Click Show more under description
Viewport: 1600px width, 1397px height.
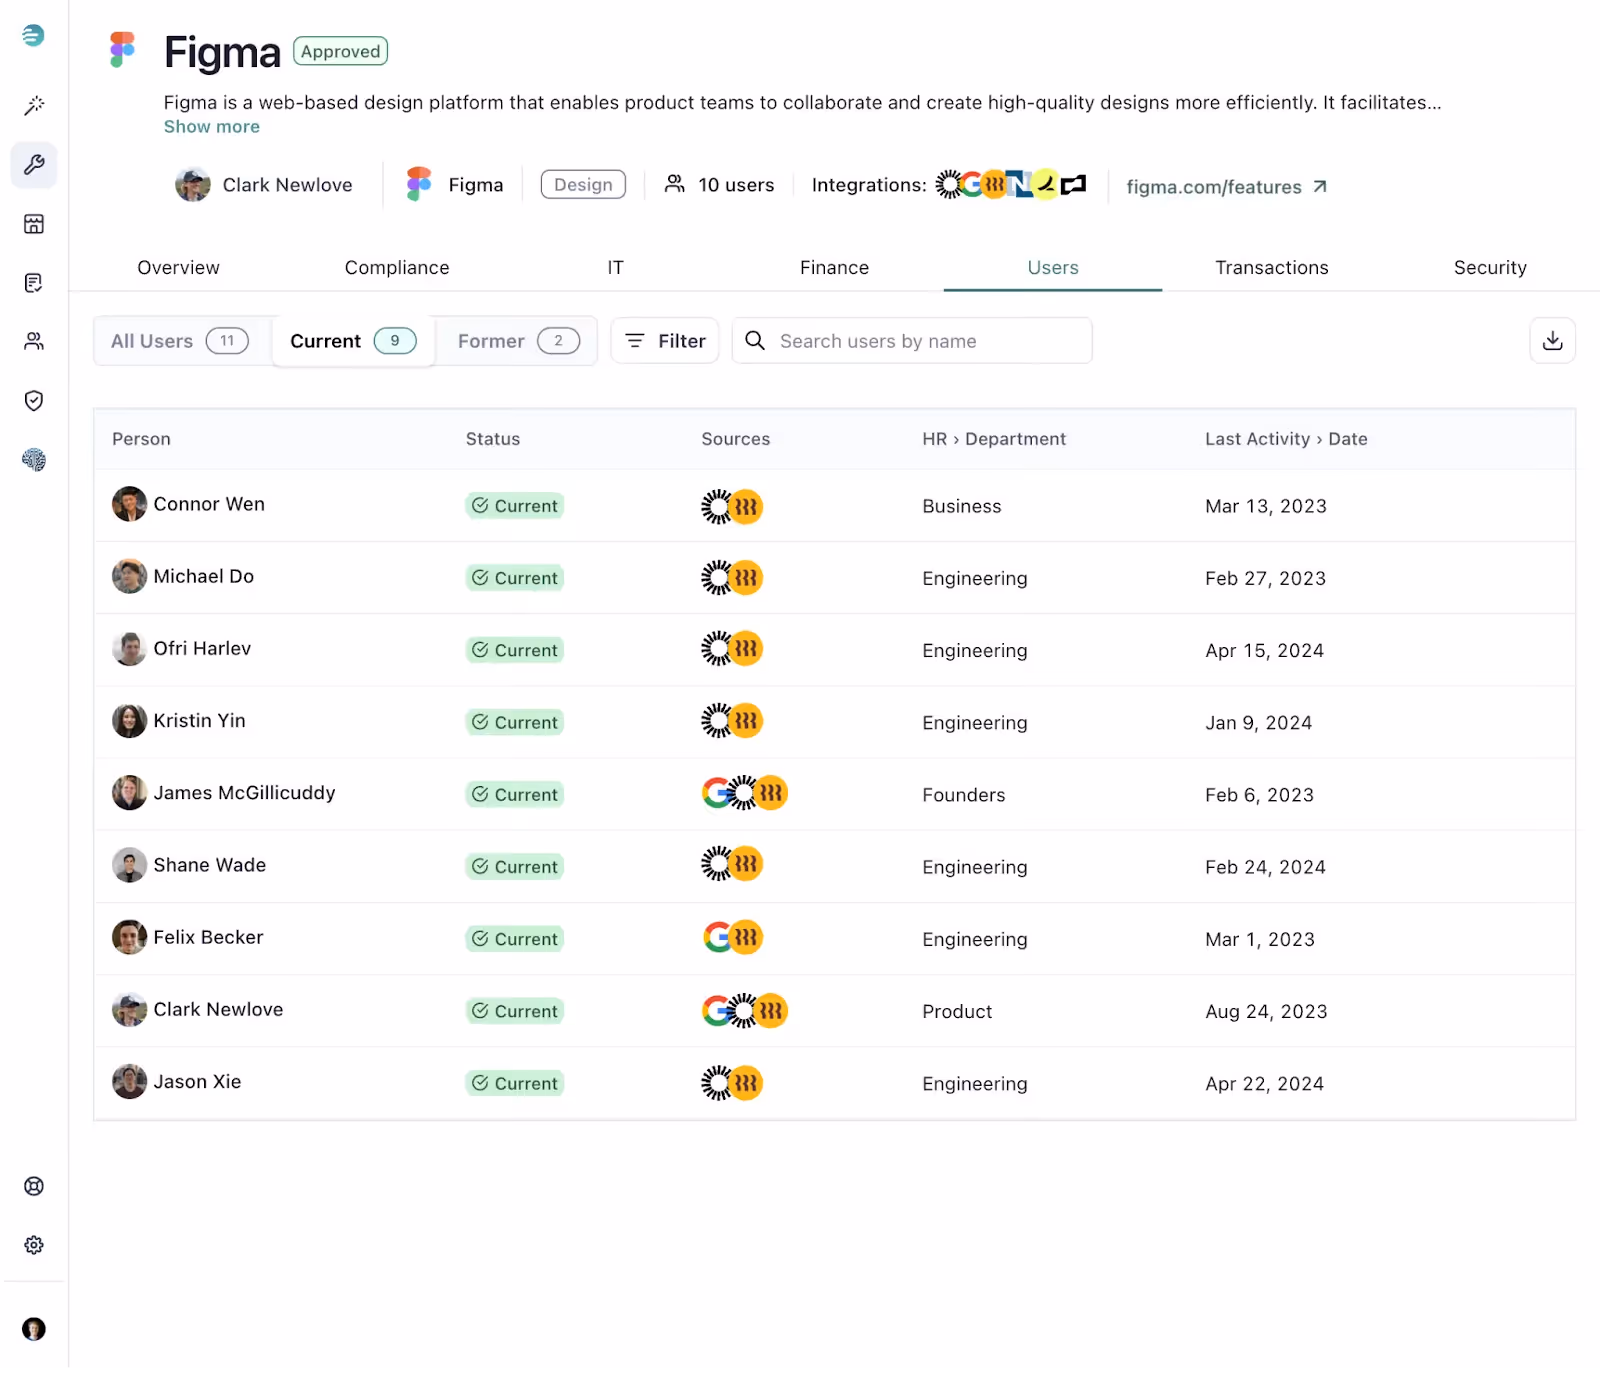click(212, 127)
